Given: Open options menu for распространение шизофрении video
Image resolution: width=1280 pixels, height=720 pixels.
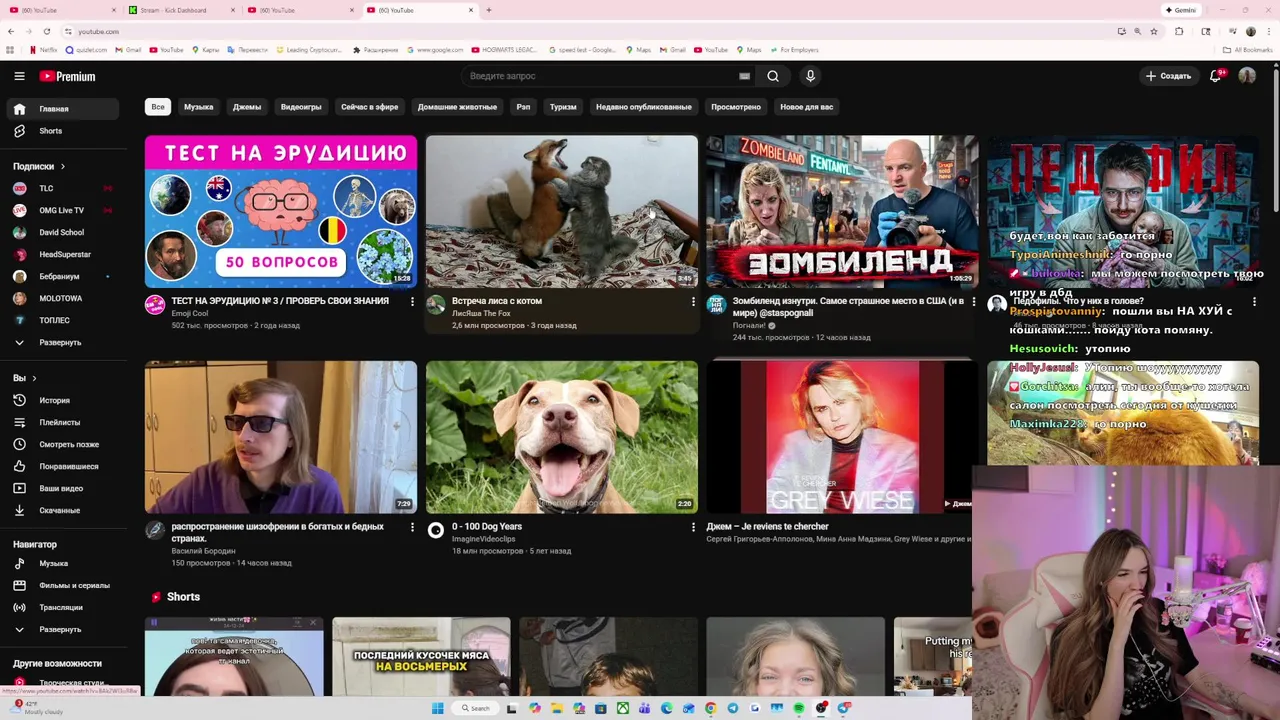Looking at the screenshot, I should click(412, 527).
